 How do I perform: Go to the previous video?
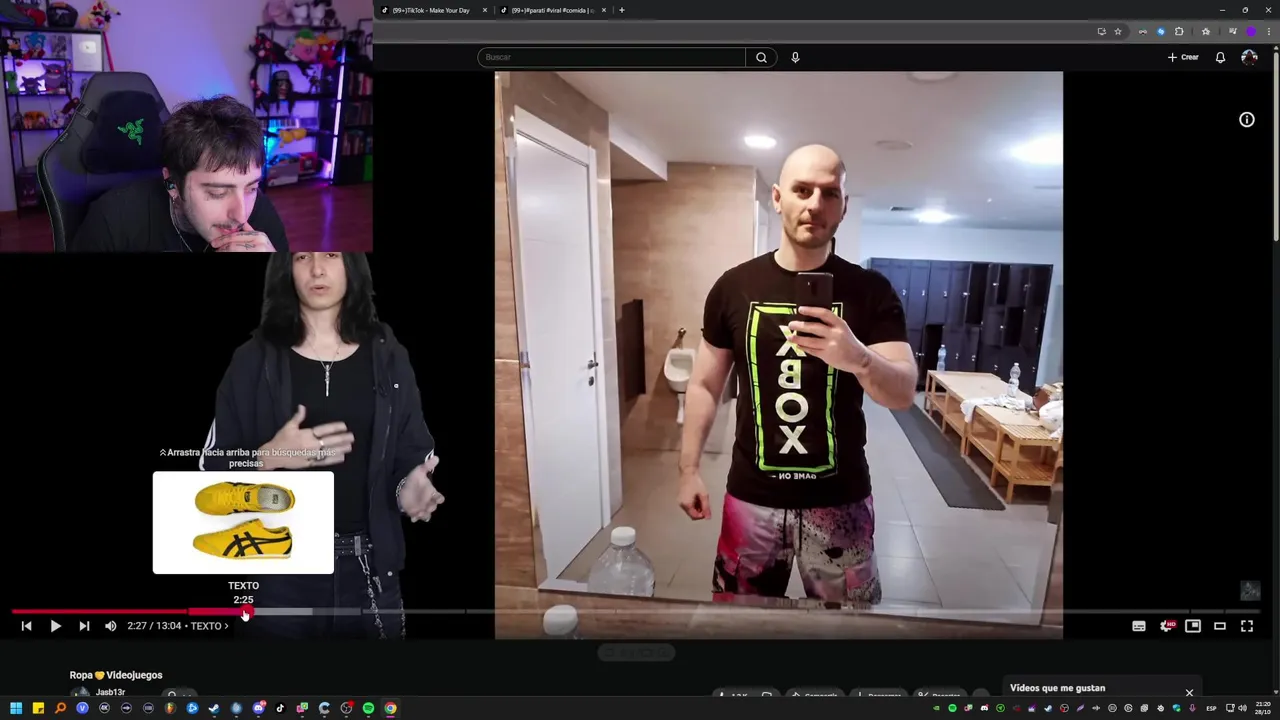pos(27,626)
